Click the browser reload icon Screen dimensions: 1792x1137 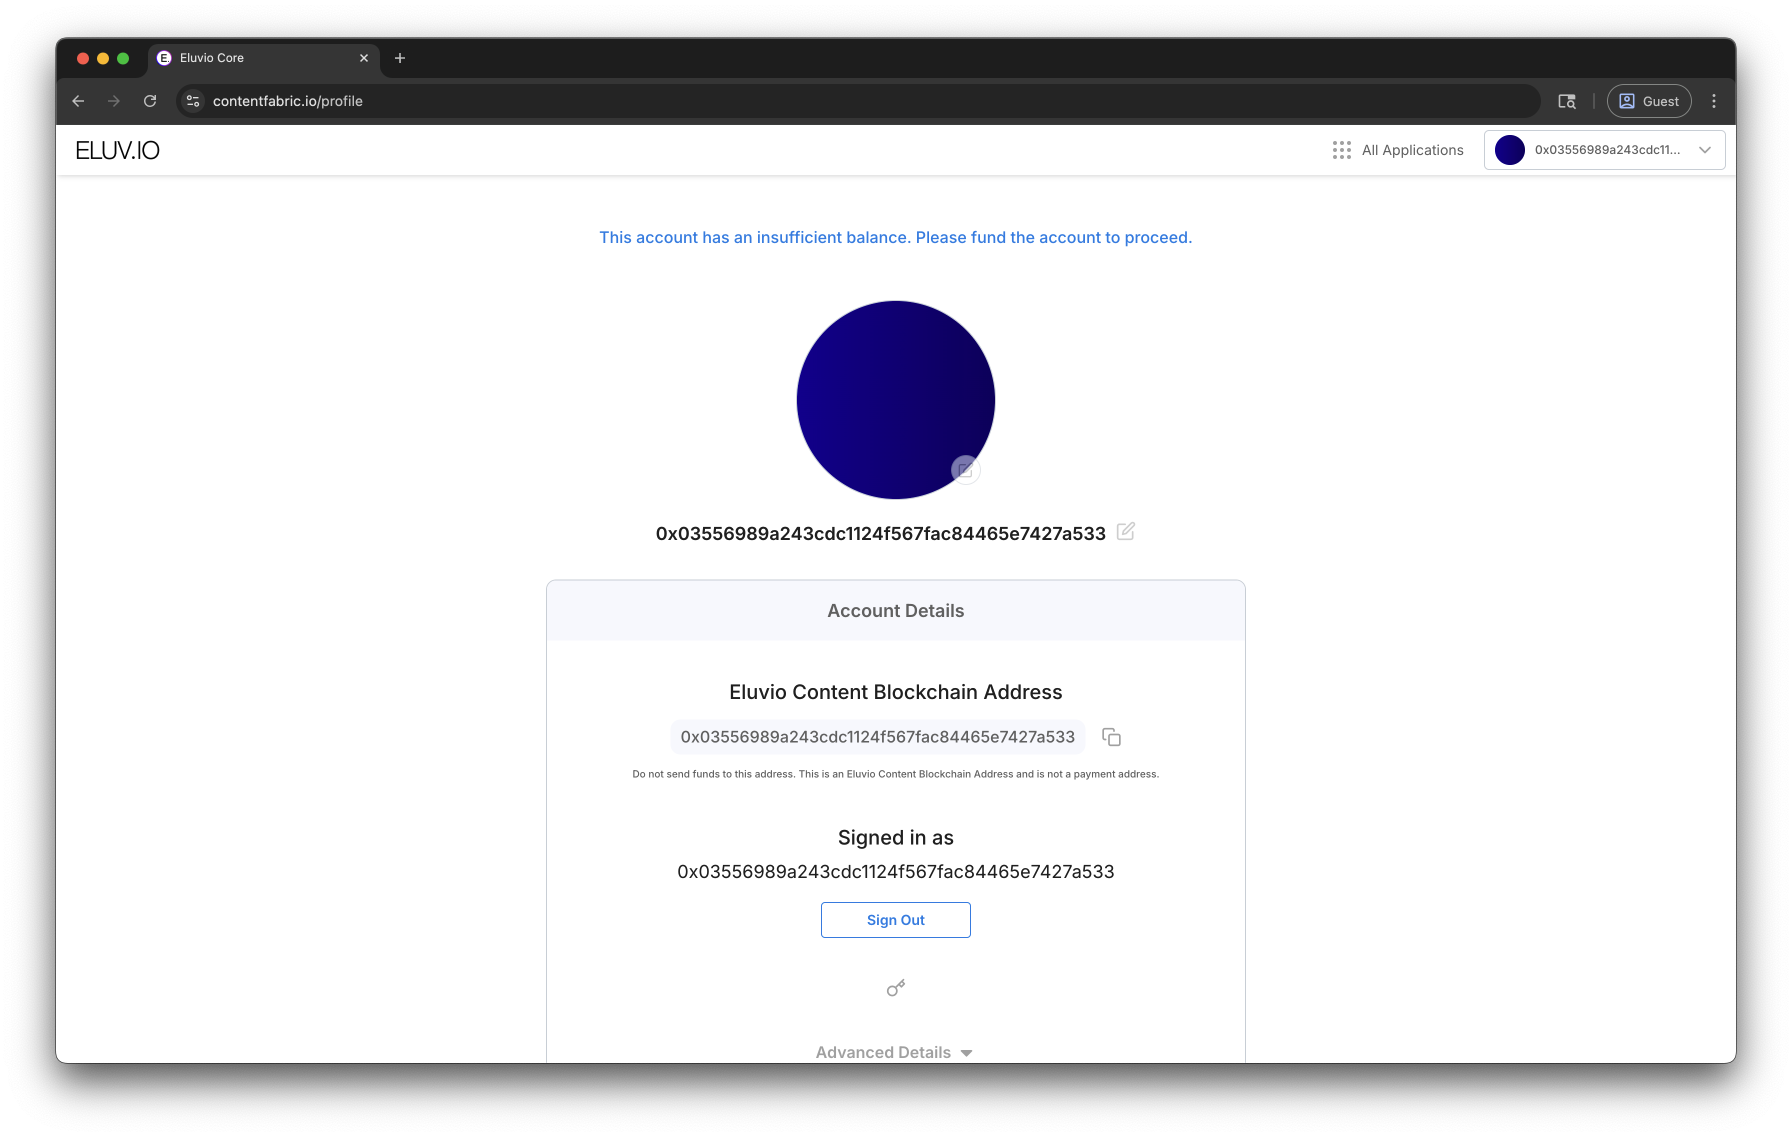(150, 101)
